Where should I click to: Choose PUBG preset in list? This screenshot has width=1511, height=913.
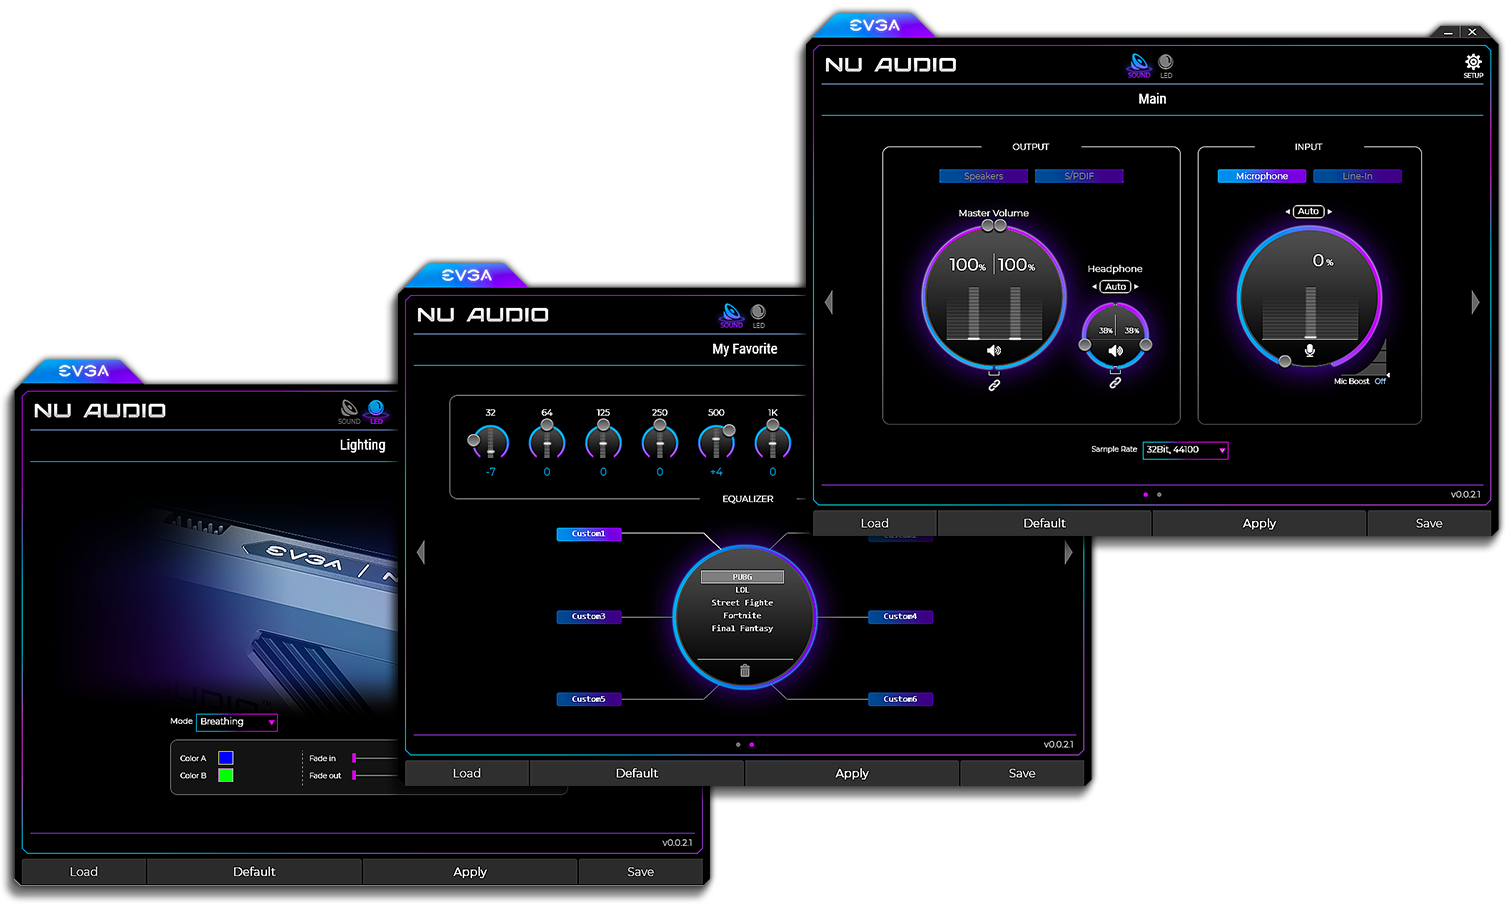tap(743, 577)
